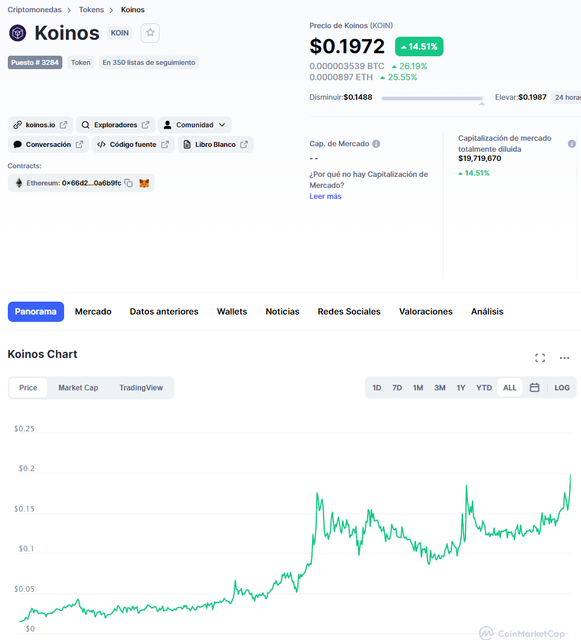Open the Análisis tab
Image resolution: width=581 pixels, height=640 pixels.
tap(487, 311)
